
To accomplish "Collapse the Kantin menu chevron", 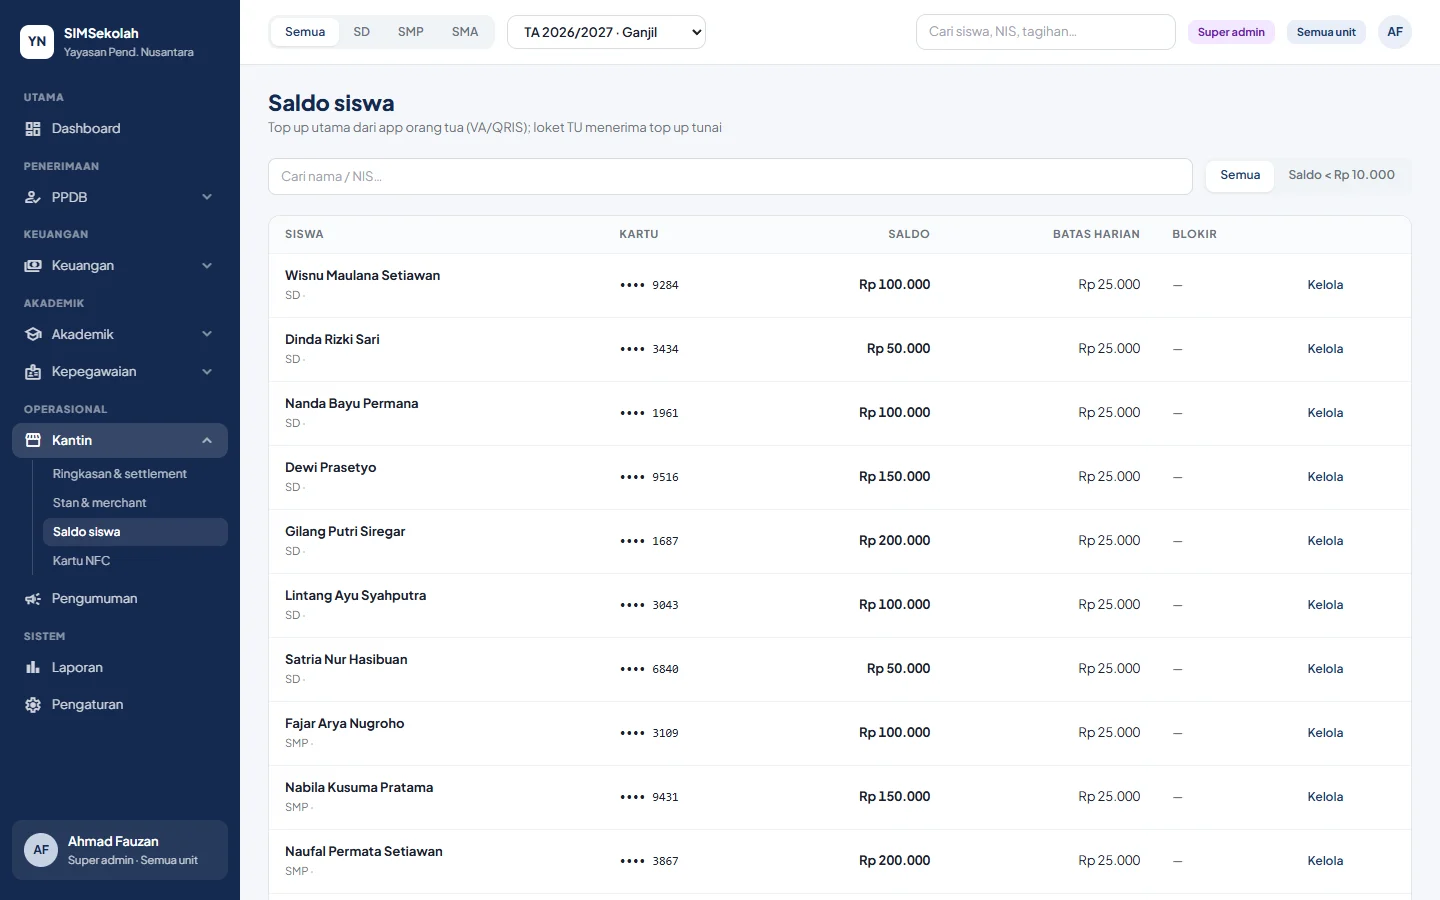I will [x=207, y=441].
